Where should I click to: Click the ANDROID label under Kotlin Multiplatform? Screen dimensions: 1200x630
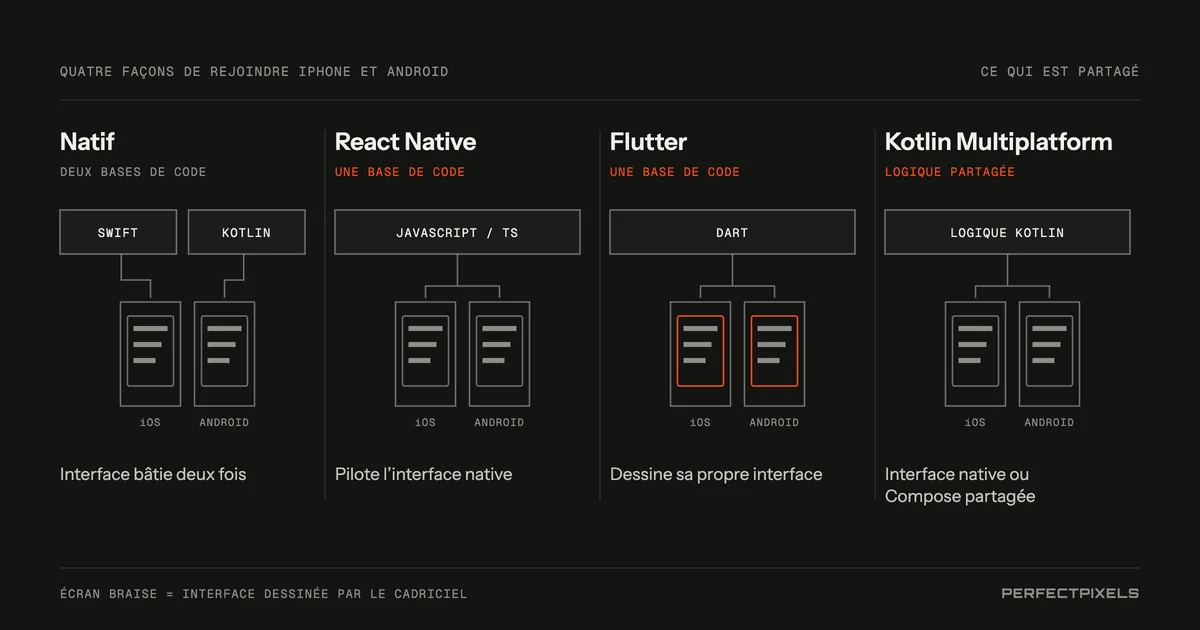[1049, 423]
